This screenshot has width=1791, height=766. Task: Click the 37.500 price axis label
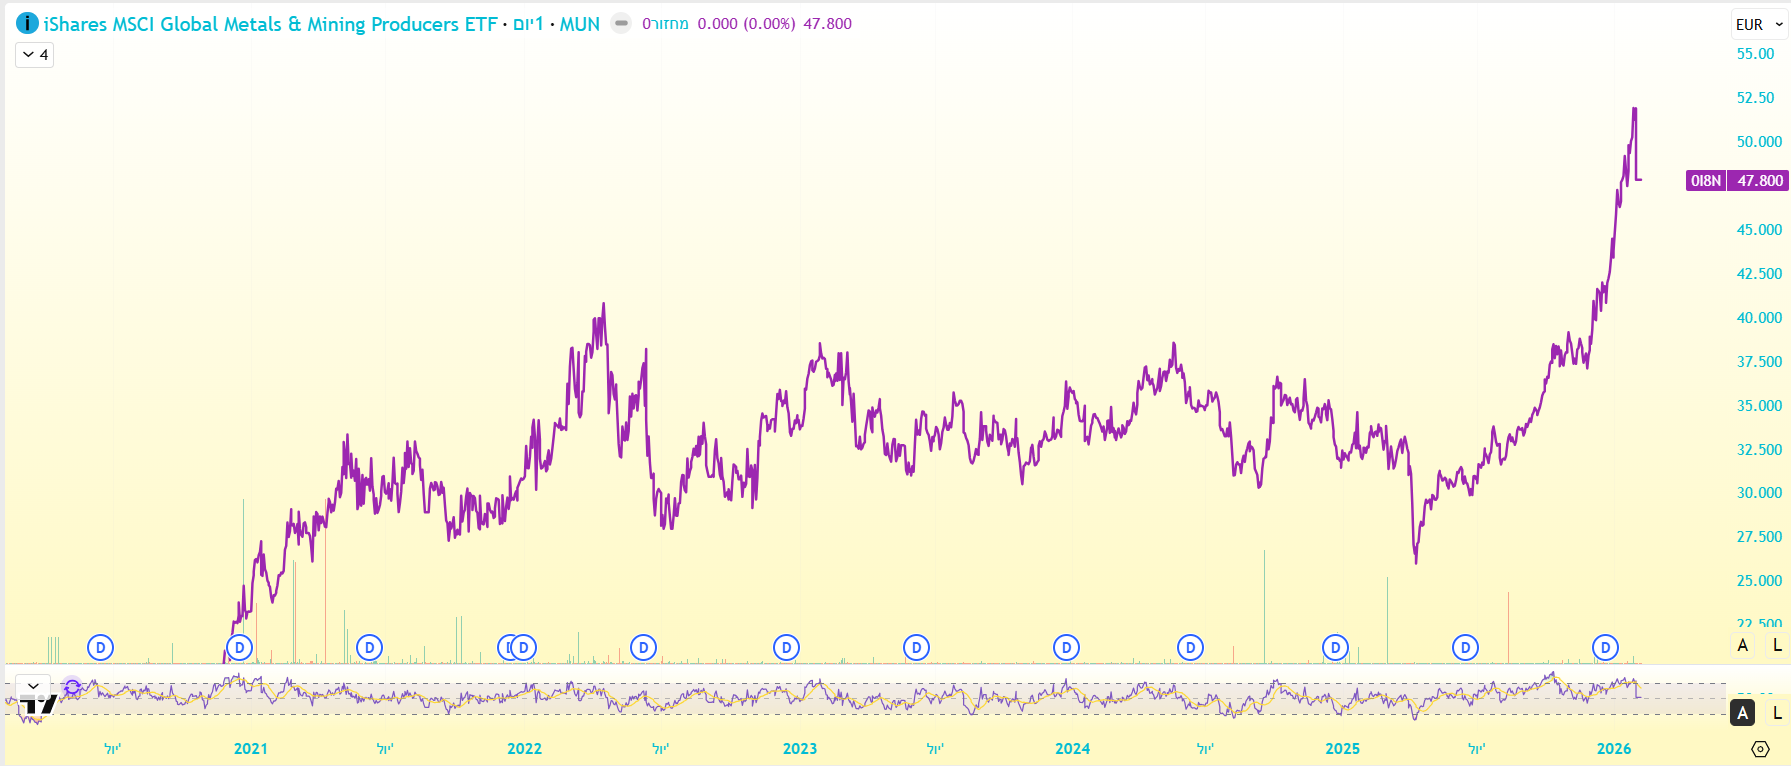[1759, 362]
